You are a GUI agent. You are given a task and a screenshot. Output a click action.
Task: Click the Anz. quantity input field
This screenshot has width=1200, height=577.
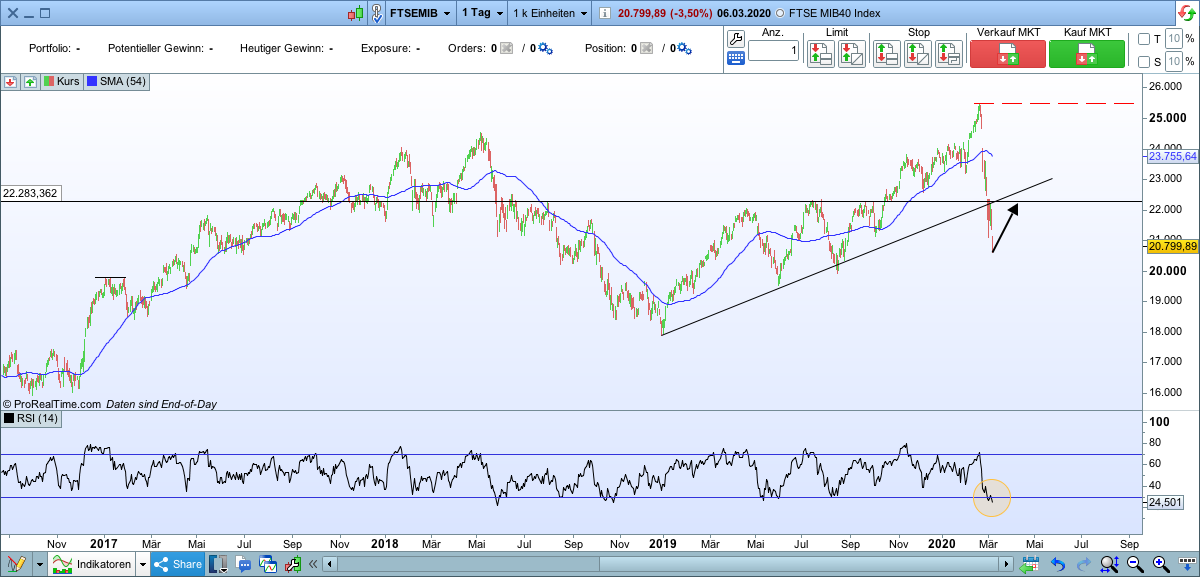coord(775,50)
